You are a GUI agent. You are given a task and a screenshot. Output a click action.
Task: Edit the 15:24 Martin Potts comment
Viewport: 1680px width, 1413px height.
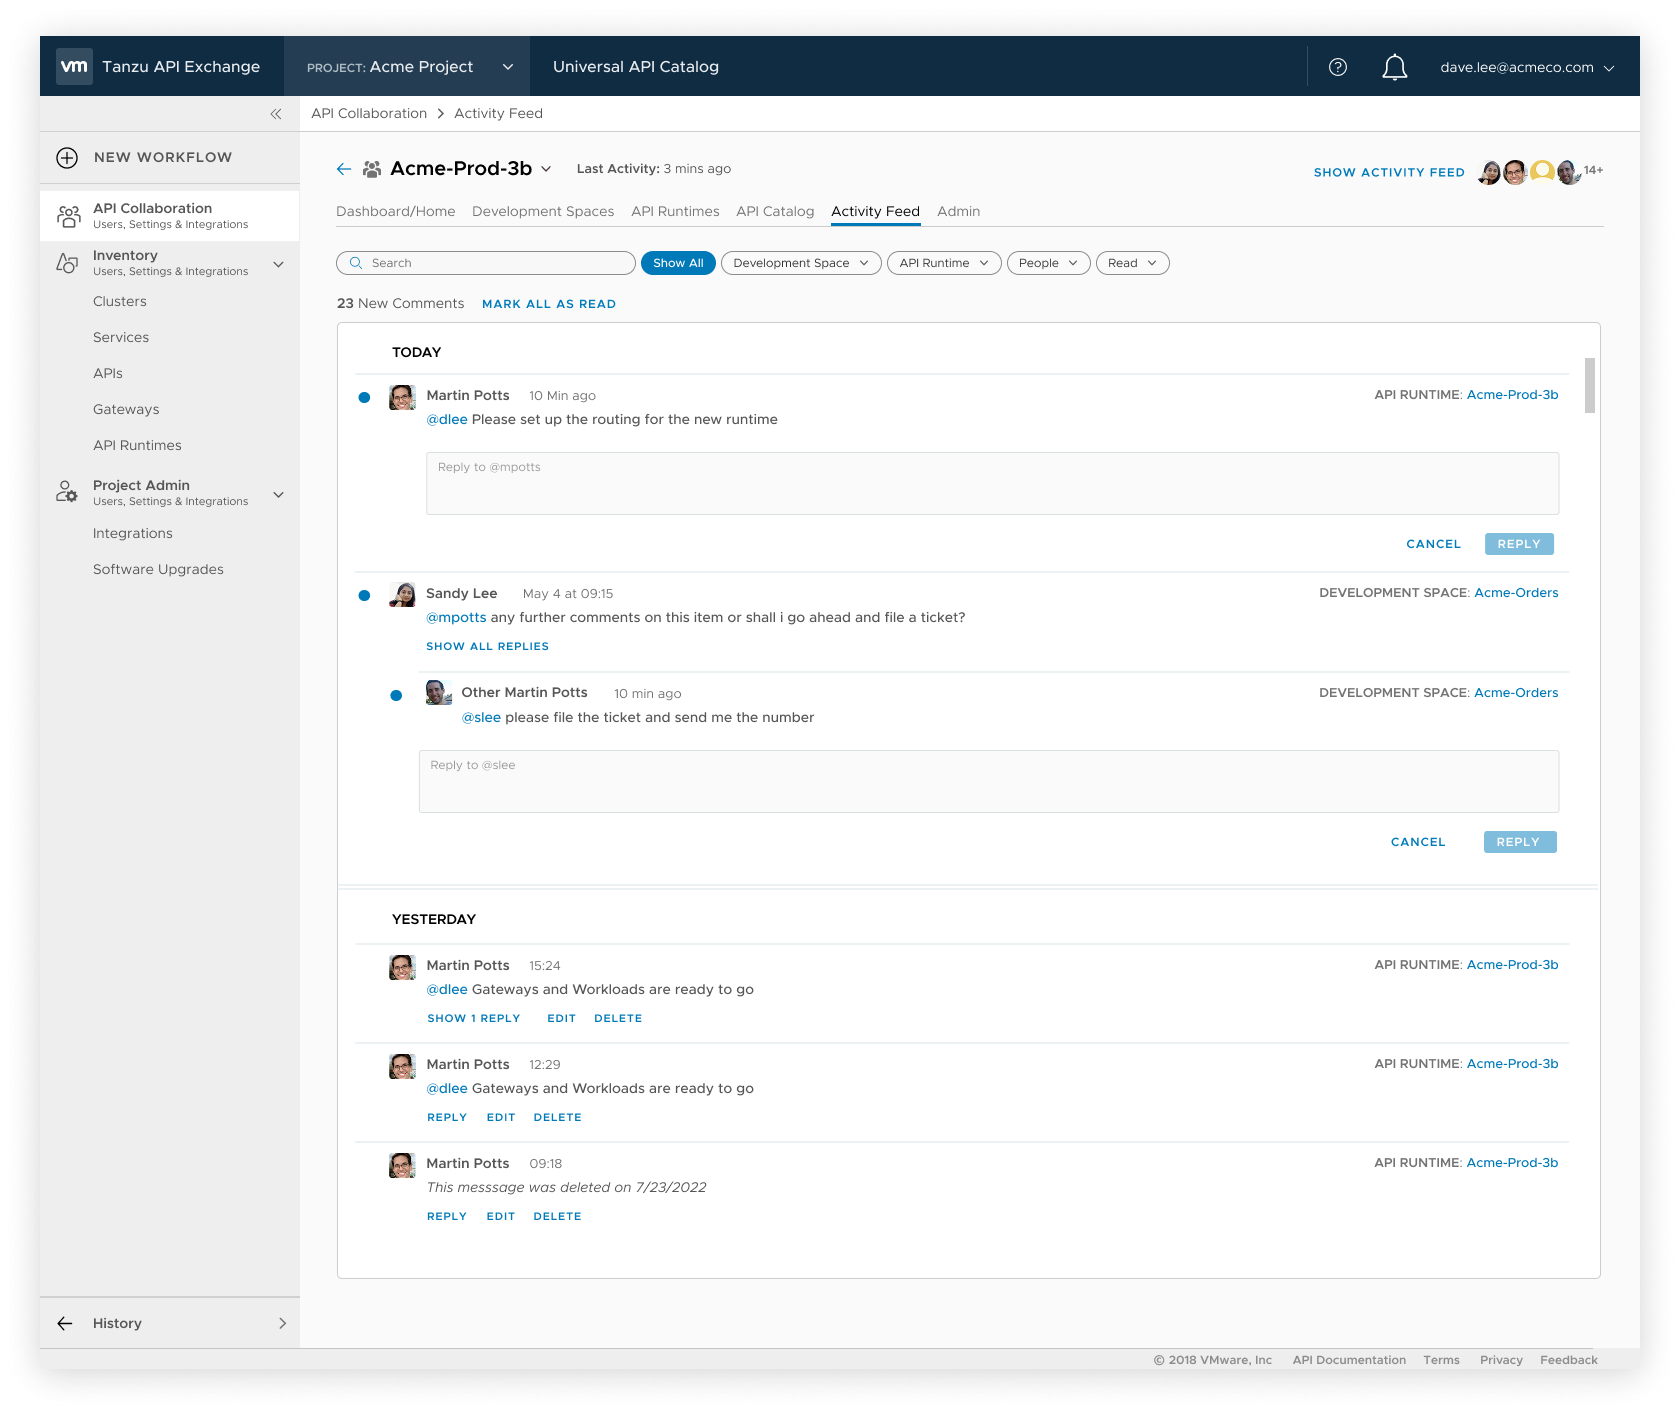pos(561,1018)
